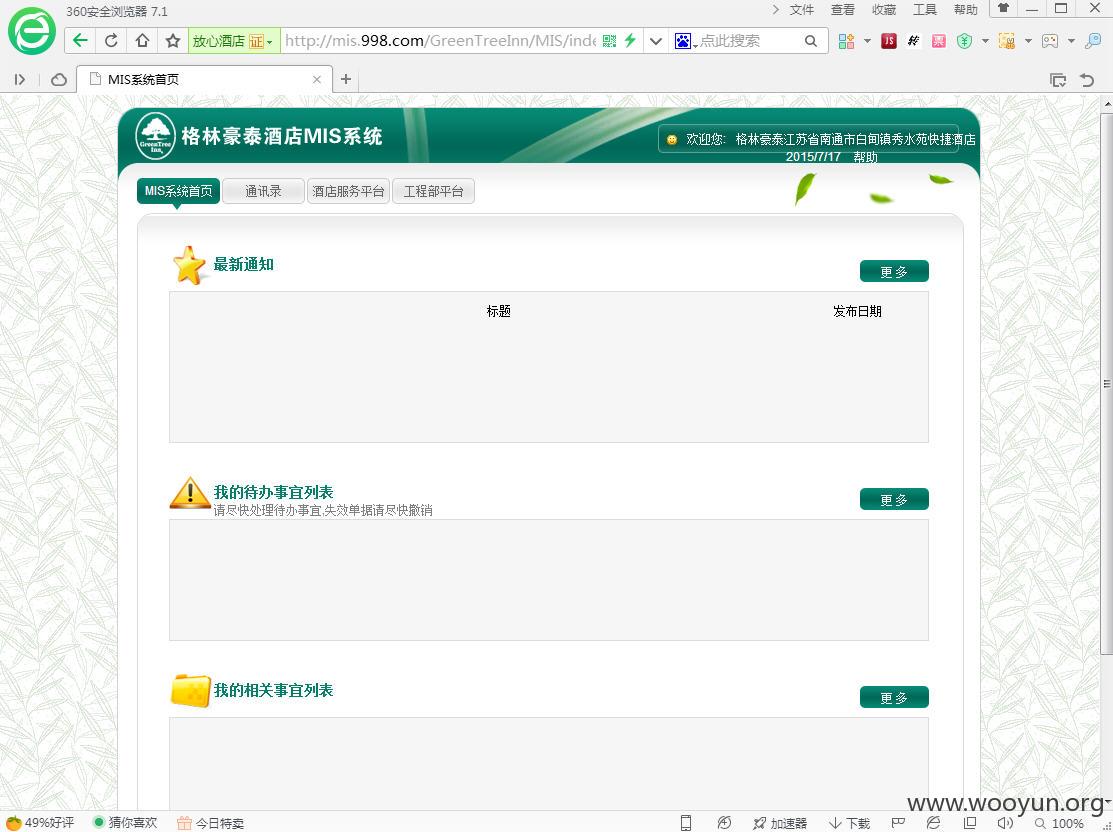The height and width of the screenshot is (832, 1113).
Task: Click 更多 button for 我的待办事宜列表
Action: (x=894, y=499)
